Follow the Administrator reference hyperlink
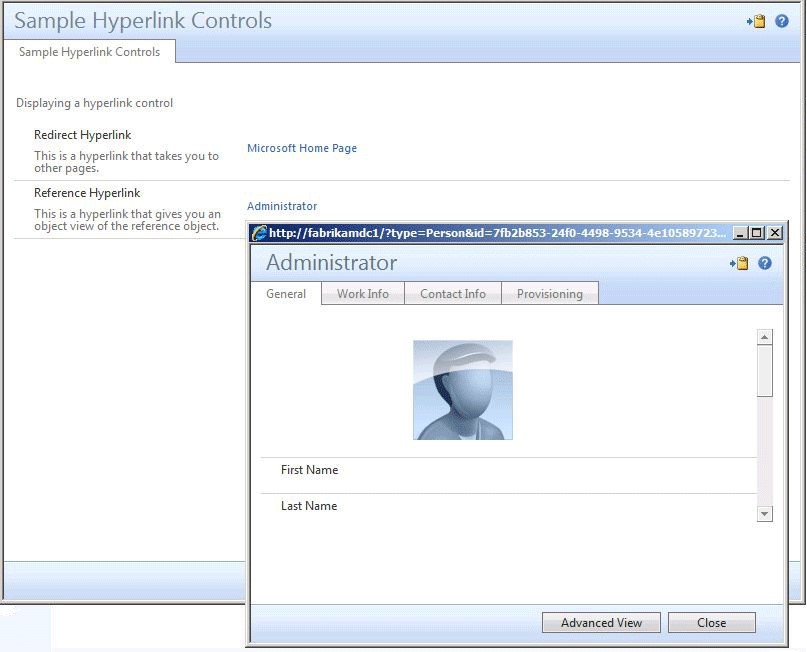This screenshot has height=652, width=807. [x=281, y=205]
